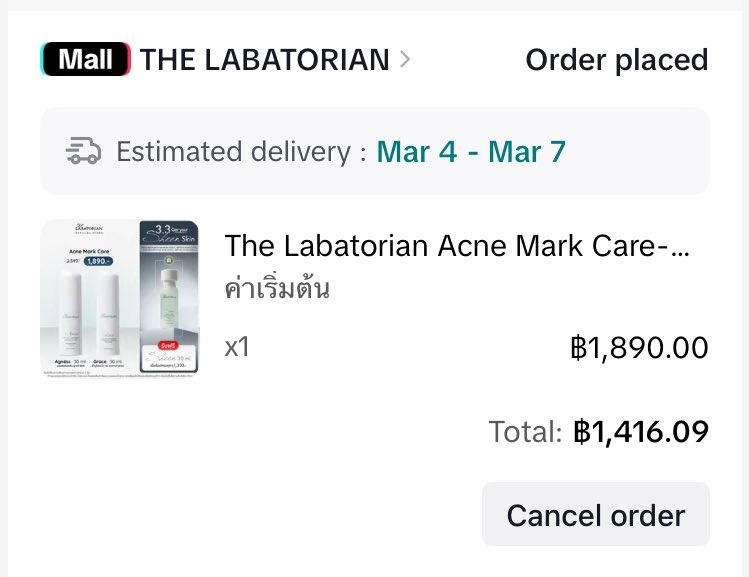Open THE LABATORIAN store page
The height and width of the screenshot is (577, 749).
pyautogui.click(x=265, y=60)
